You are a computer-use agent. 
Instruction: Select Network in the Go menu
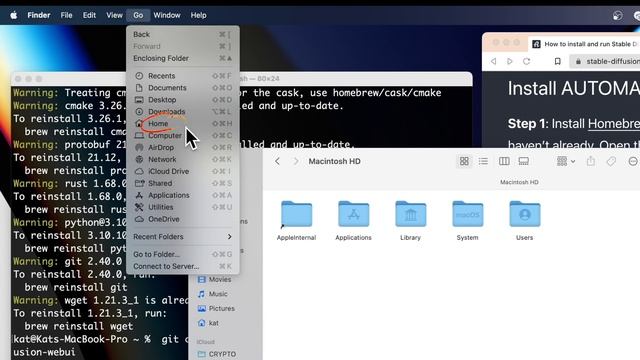[x=182, y=159]
